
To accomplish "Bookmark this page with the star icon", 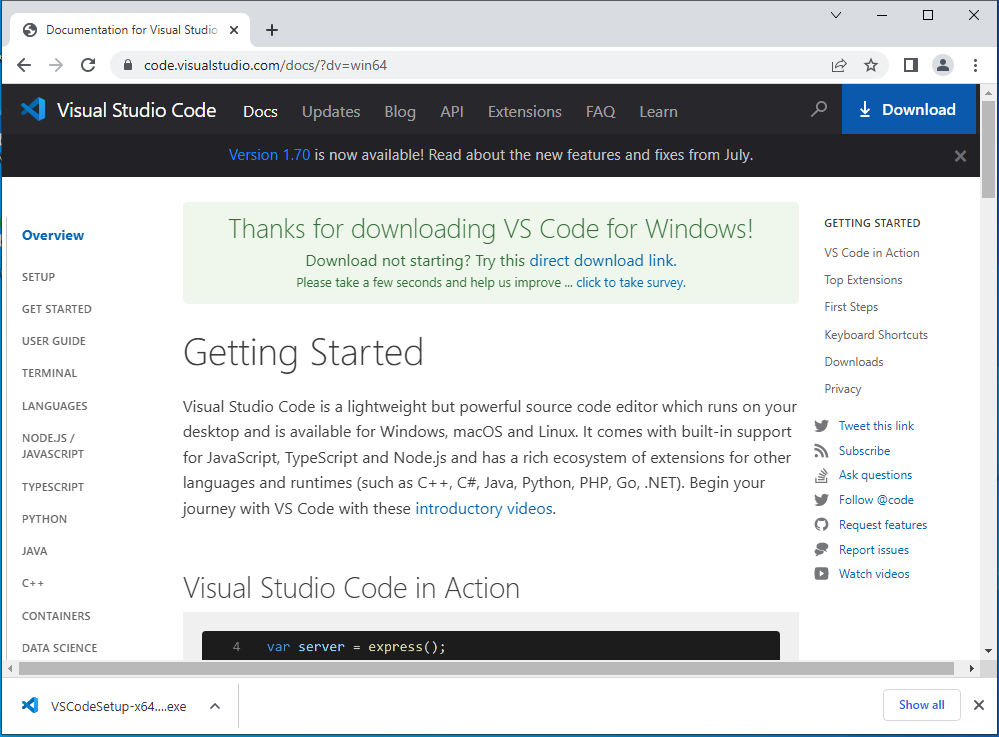I will (871, 65).
